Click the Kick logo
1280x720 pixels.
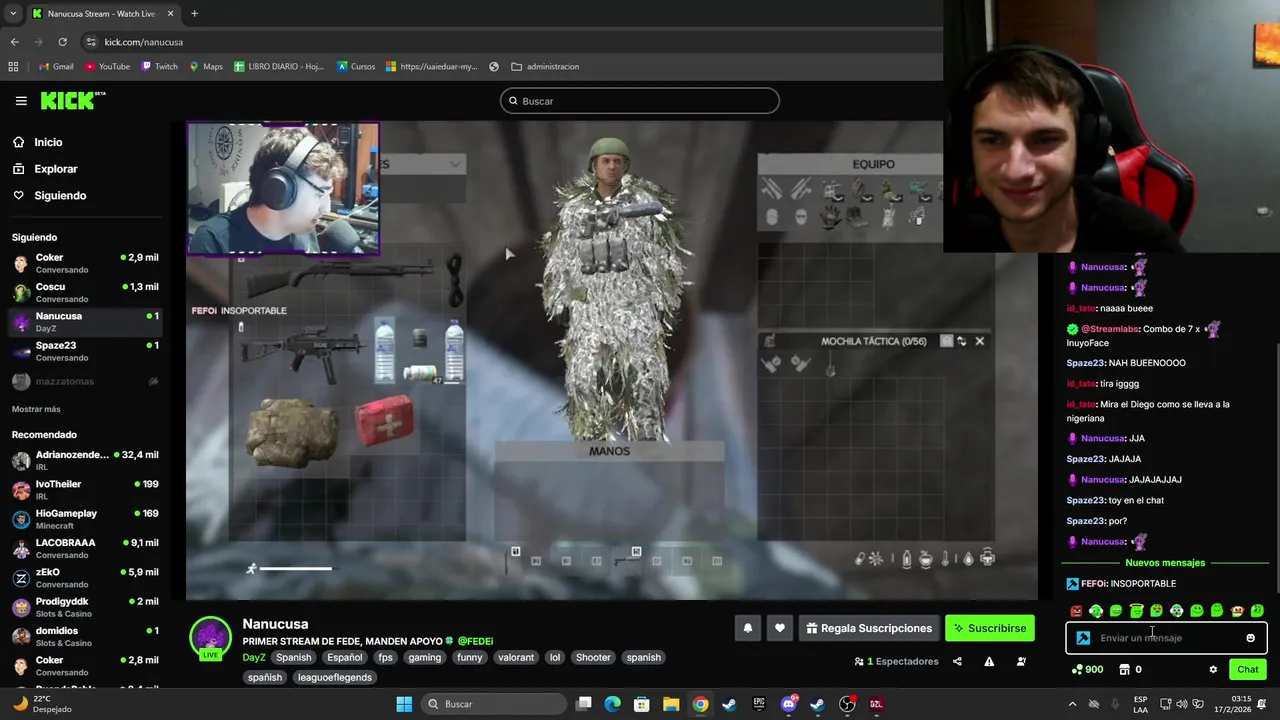(x=73, y=100)
